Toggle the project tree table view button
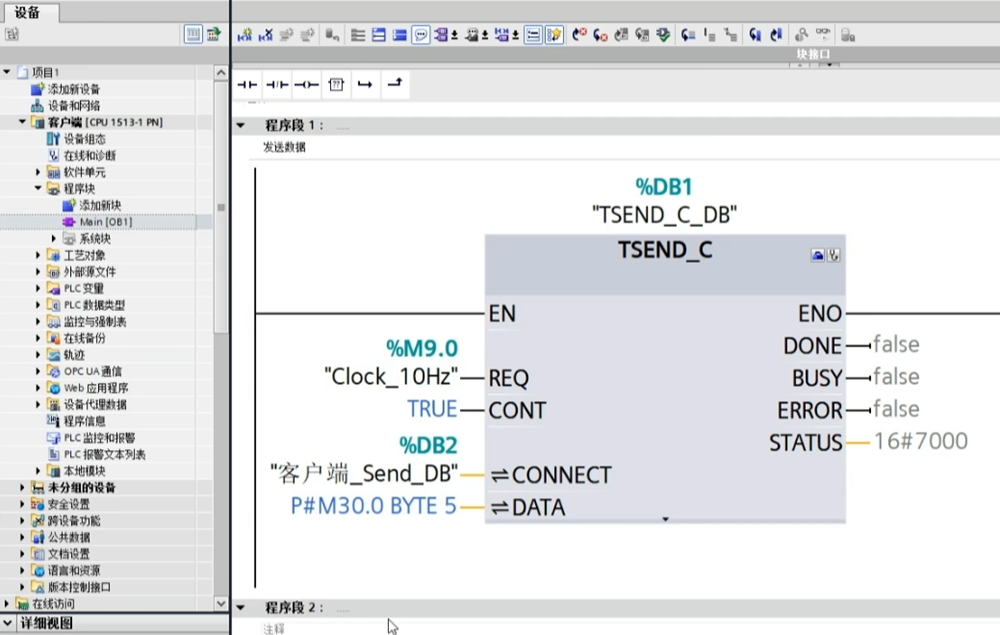The width and height of the screenshot is (1000, 635). tap(193, 34)
